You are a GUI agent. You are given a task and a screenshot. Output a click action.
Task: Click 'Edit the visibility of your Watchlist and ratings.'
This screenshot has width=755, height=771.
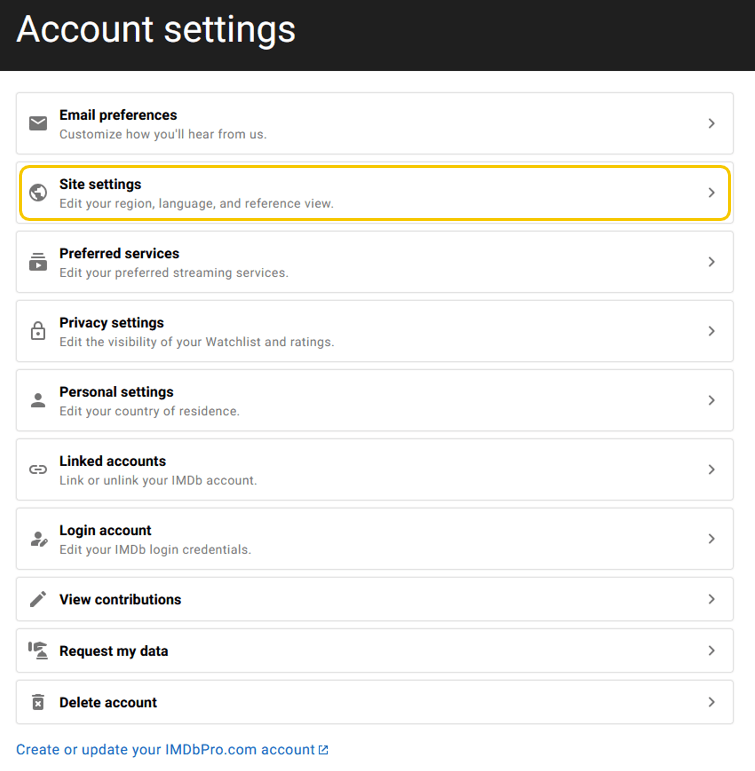(197, 342)
